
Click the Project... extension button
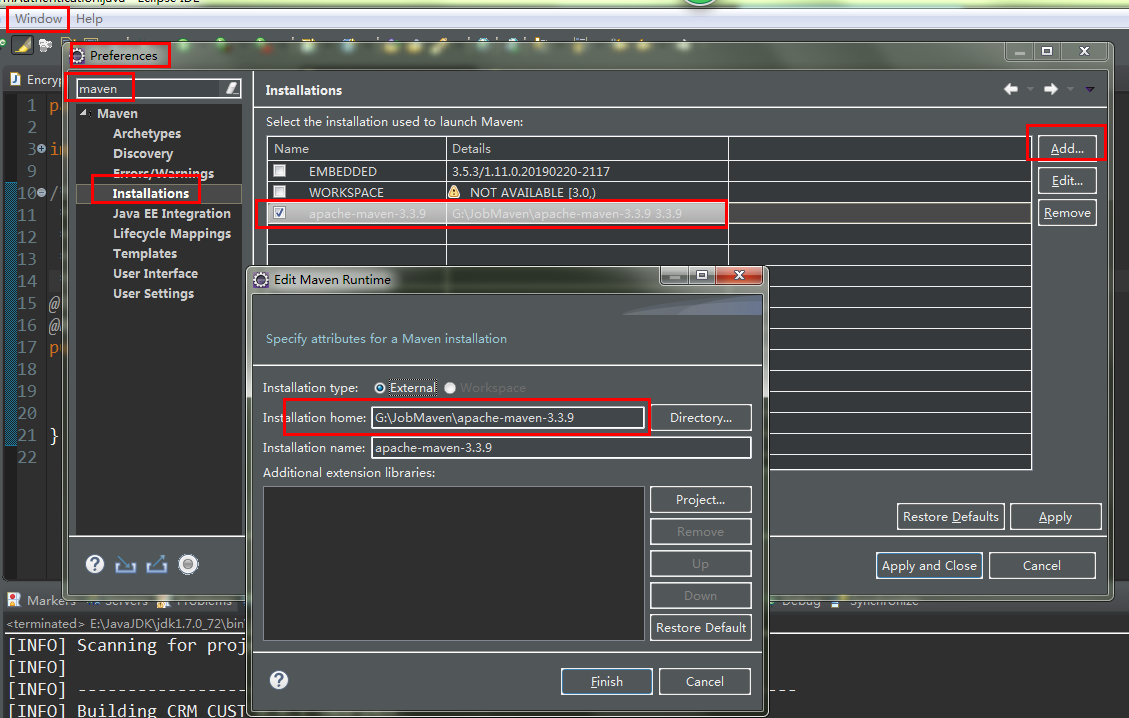(x=701, y=500)
